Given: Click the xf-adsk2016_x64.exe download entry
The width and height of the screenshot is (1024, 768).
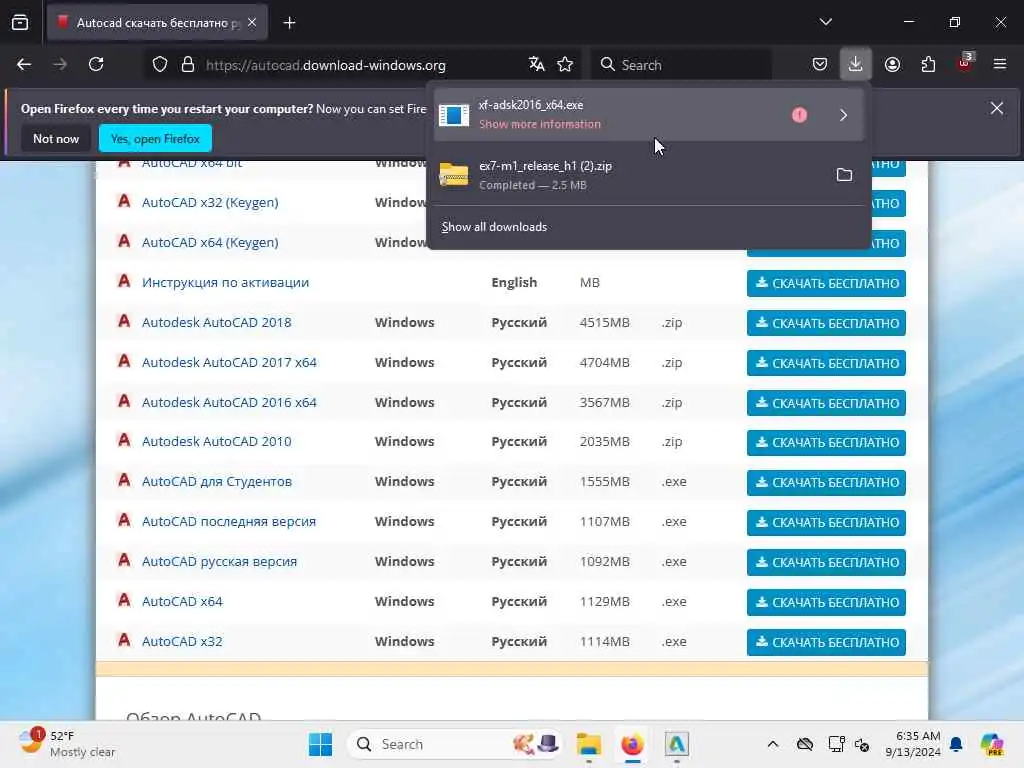Looking at the screenshot, I should click(x=648, y=115).
